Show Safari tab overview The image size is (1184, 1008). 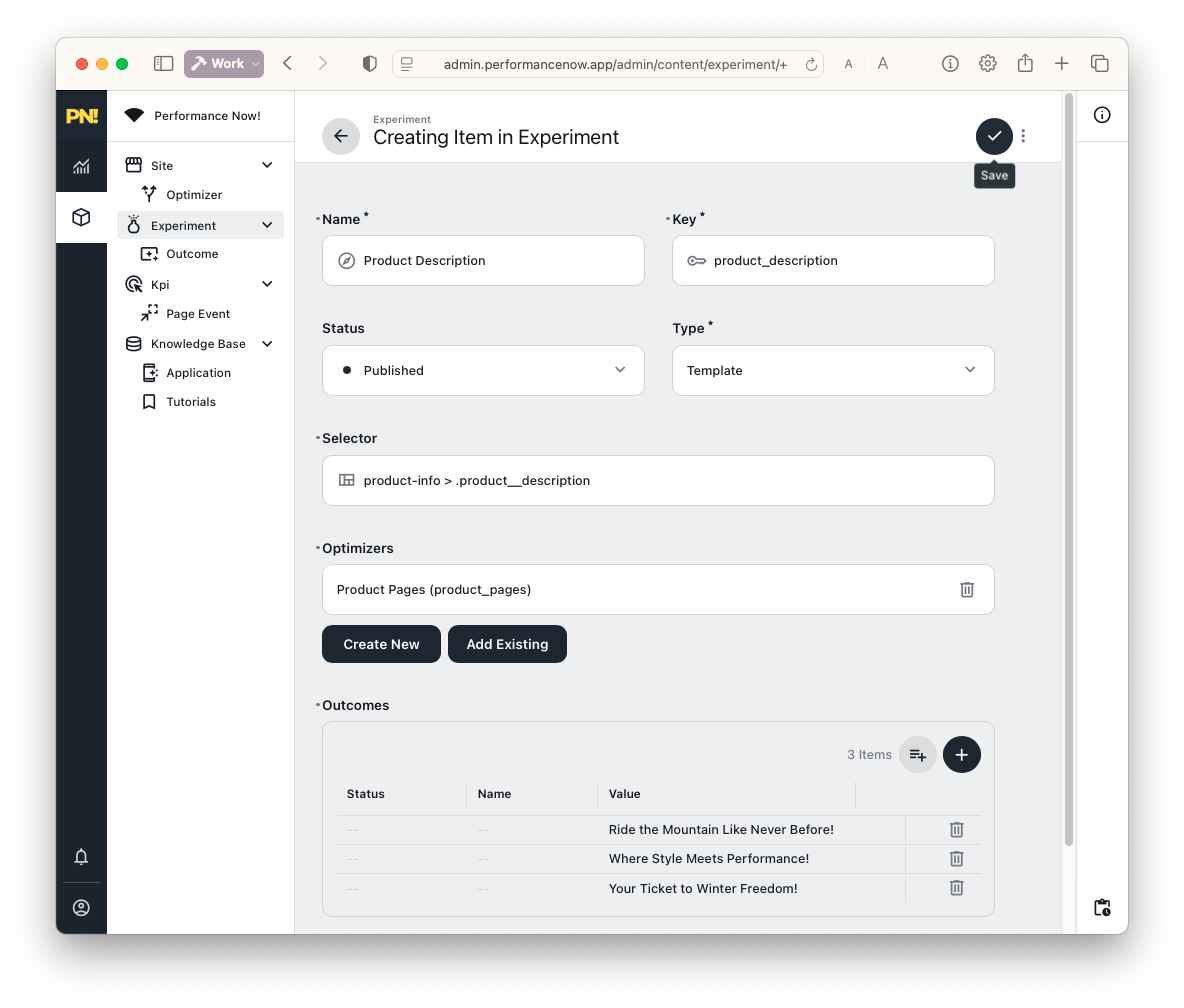tap(1099, 64)
